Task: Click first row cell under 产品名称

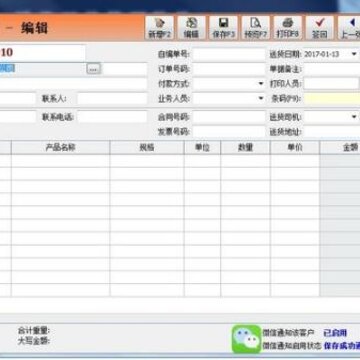Action: click(60, 161)
